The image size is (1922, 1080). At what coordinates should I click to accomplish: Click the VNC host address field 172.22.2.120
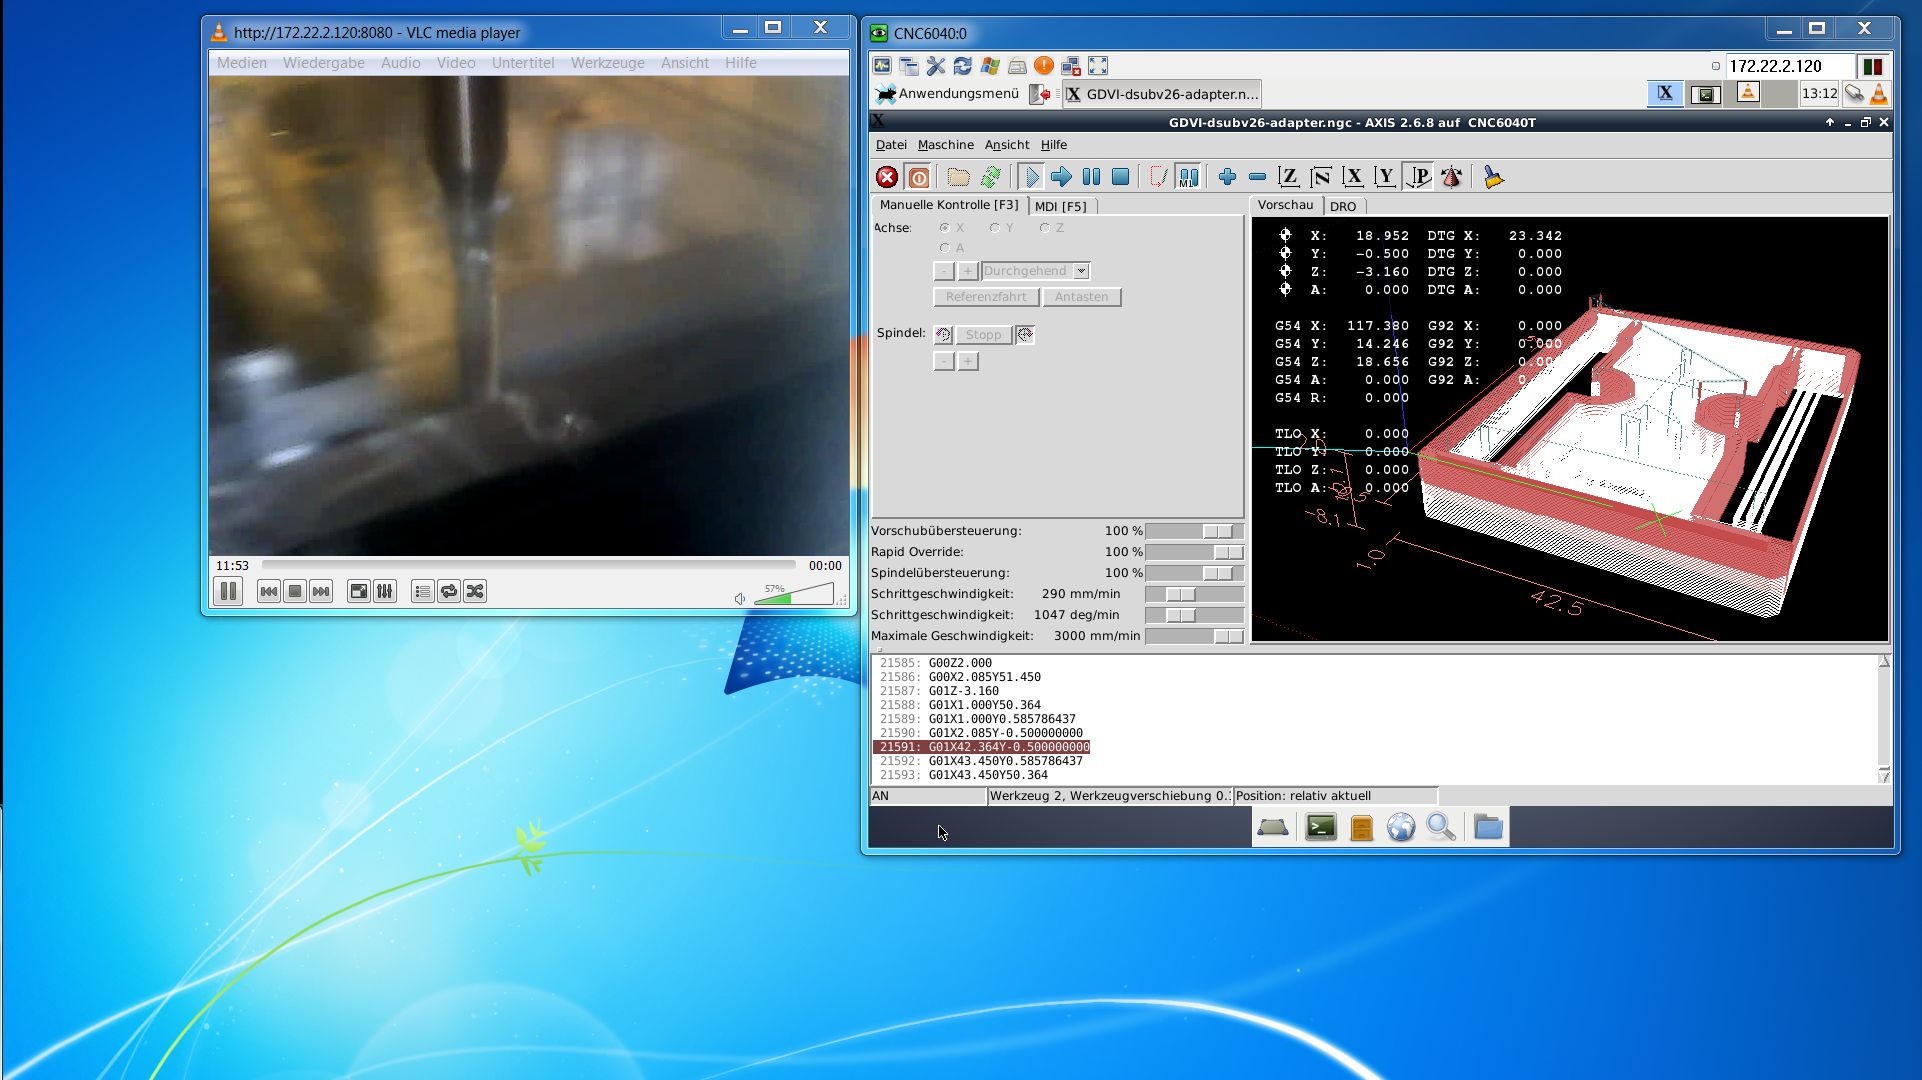(x=1789, y=66)
